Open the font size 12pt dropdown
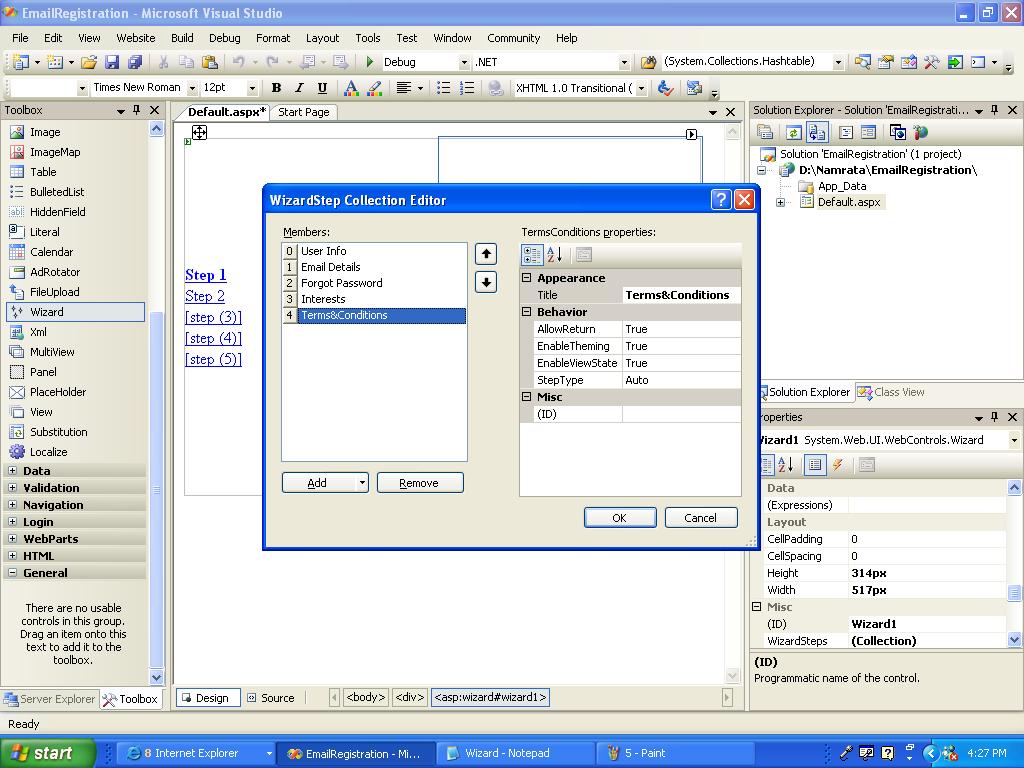1024x768 pixels. coord(251,88)
